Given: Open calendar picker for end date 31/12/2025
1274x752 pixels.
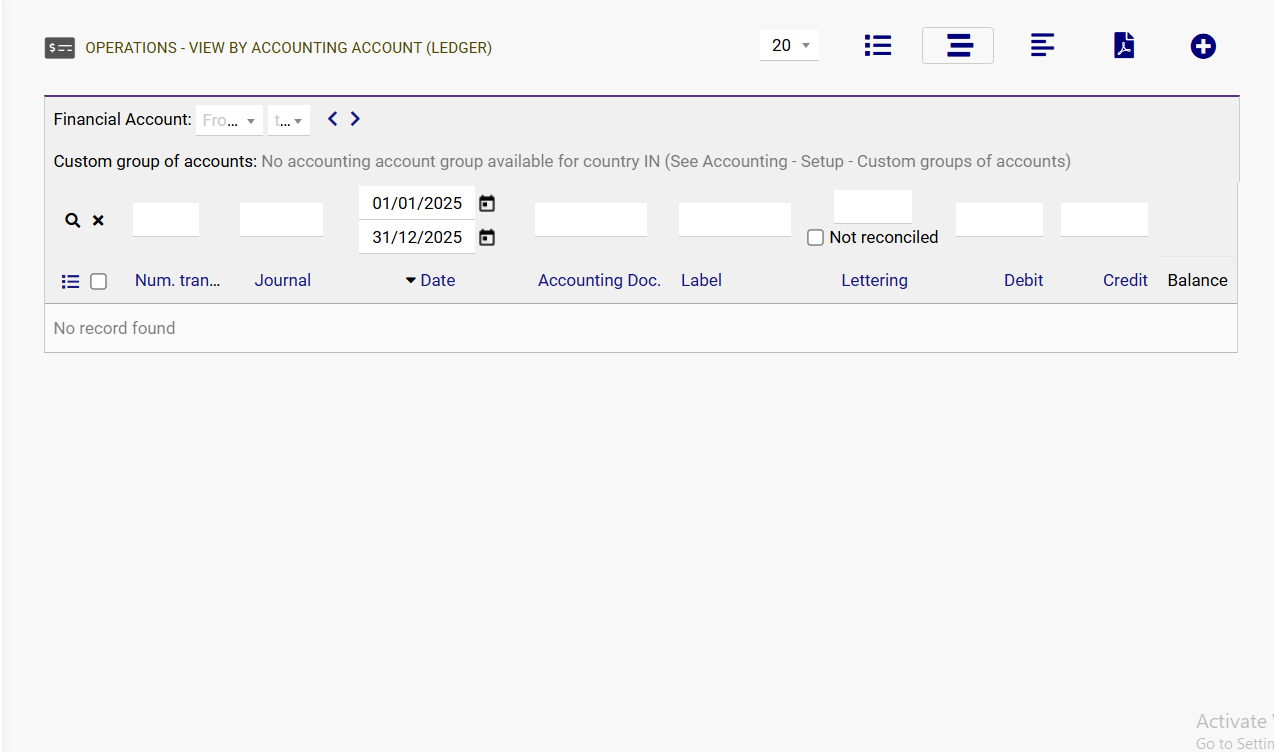Looking at the screenshot, I should (x=487, y=238).
